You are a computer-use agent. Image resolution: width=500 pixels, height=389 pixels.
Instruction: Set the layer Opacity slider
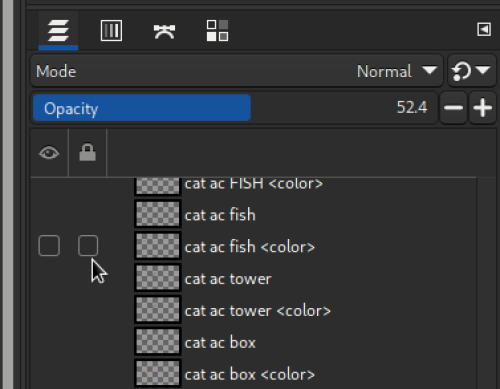235,108
